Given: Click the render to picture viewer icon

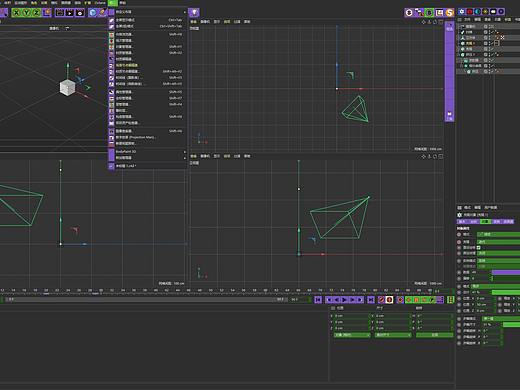Looking at the screenshot, I should coord(70,13).
